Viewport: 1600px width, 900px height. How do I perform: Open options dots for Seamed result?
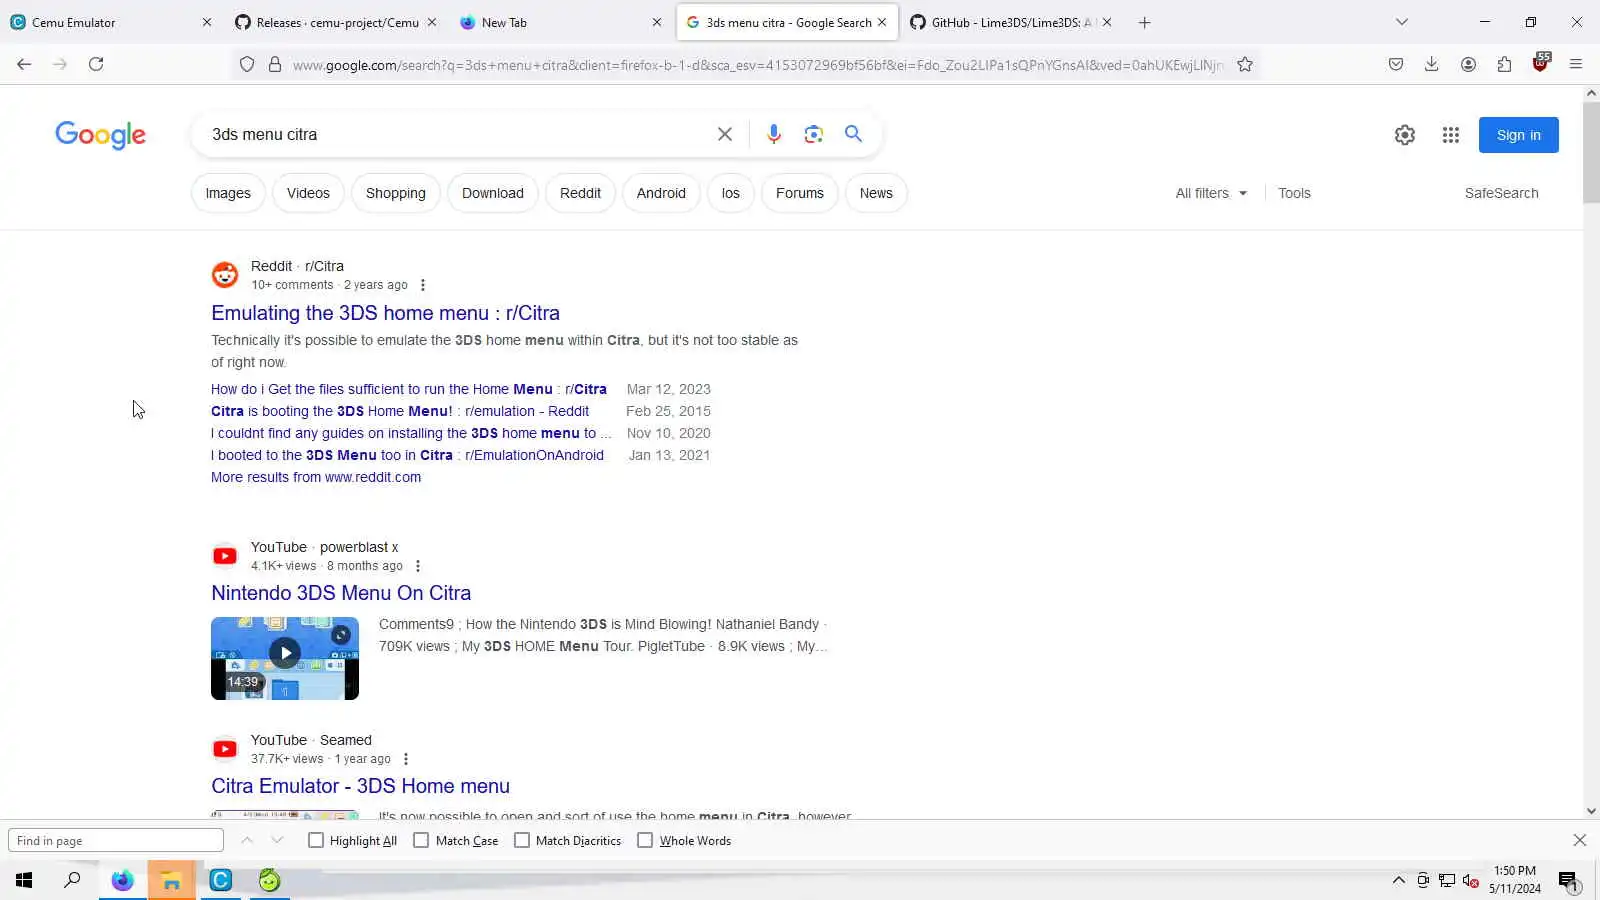click(406, 759)
